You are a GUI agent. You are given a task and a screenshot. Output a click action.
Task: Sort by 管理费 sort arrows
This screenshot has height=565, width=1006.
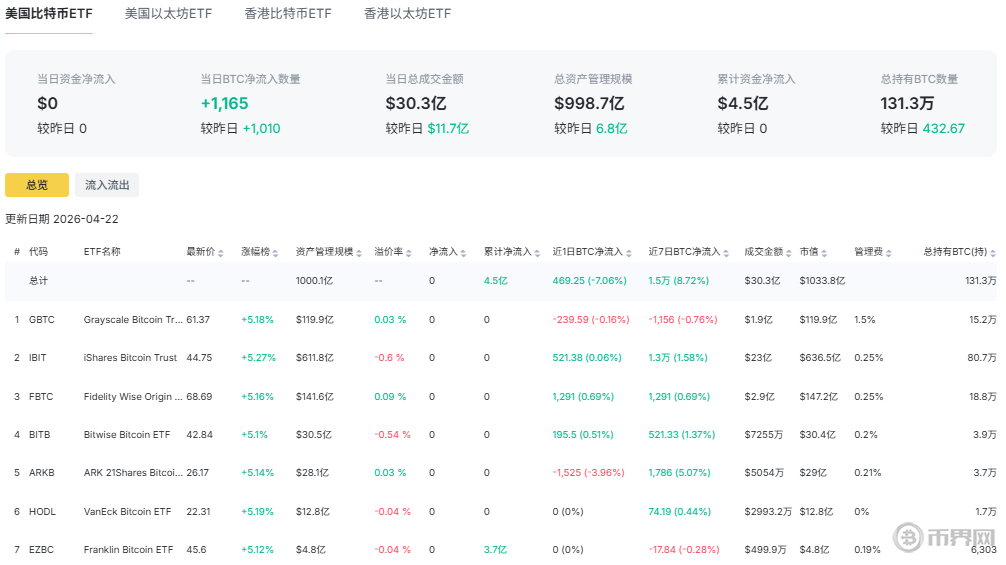(x=889, y=253)
